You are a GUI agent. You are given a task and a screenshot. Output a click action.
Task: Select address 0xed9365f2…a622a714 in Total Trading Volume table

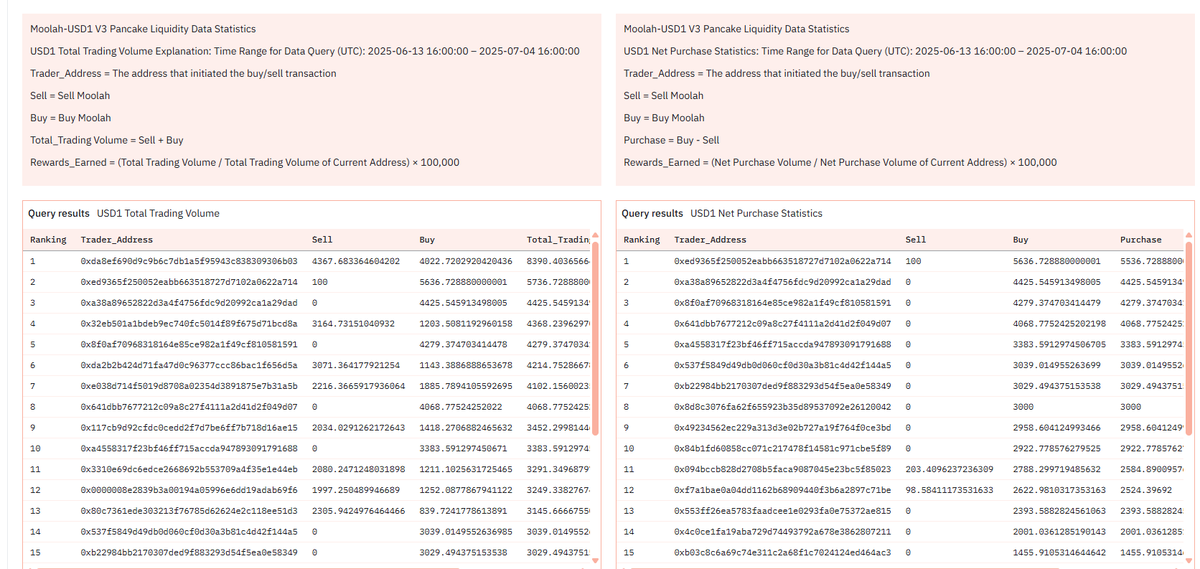click(x=189, y=282)
